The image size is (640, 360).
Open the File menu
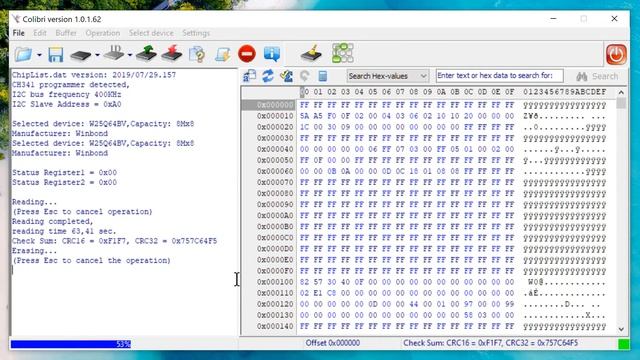(18, 33)
